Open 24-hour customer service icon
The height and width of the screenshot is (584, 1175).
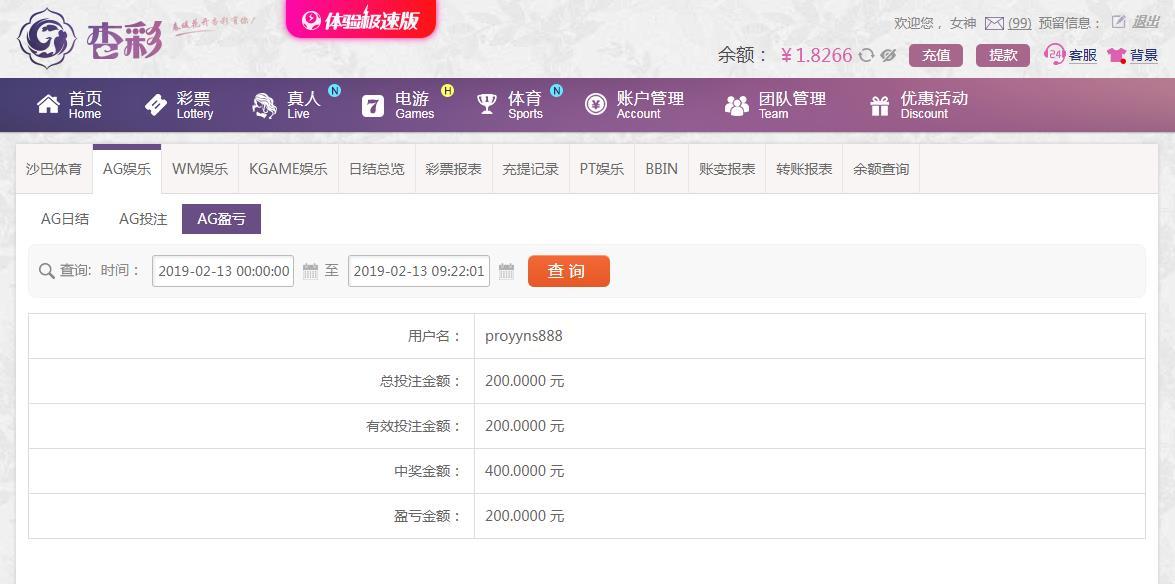tap(1054, 55)
